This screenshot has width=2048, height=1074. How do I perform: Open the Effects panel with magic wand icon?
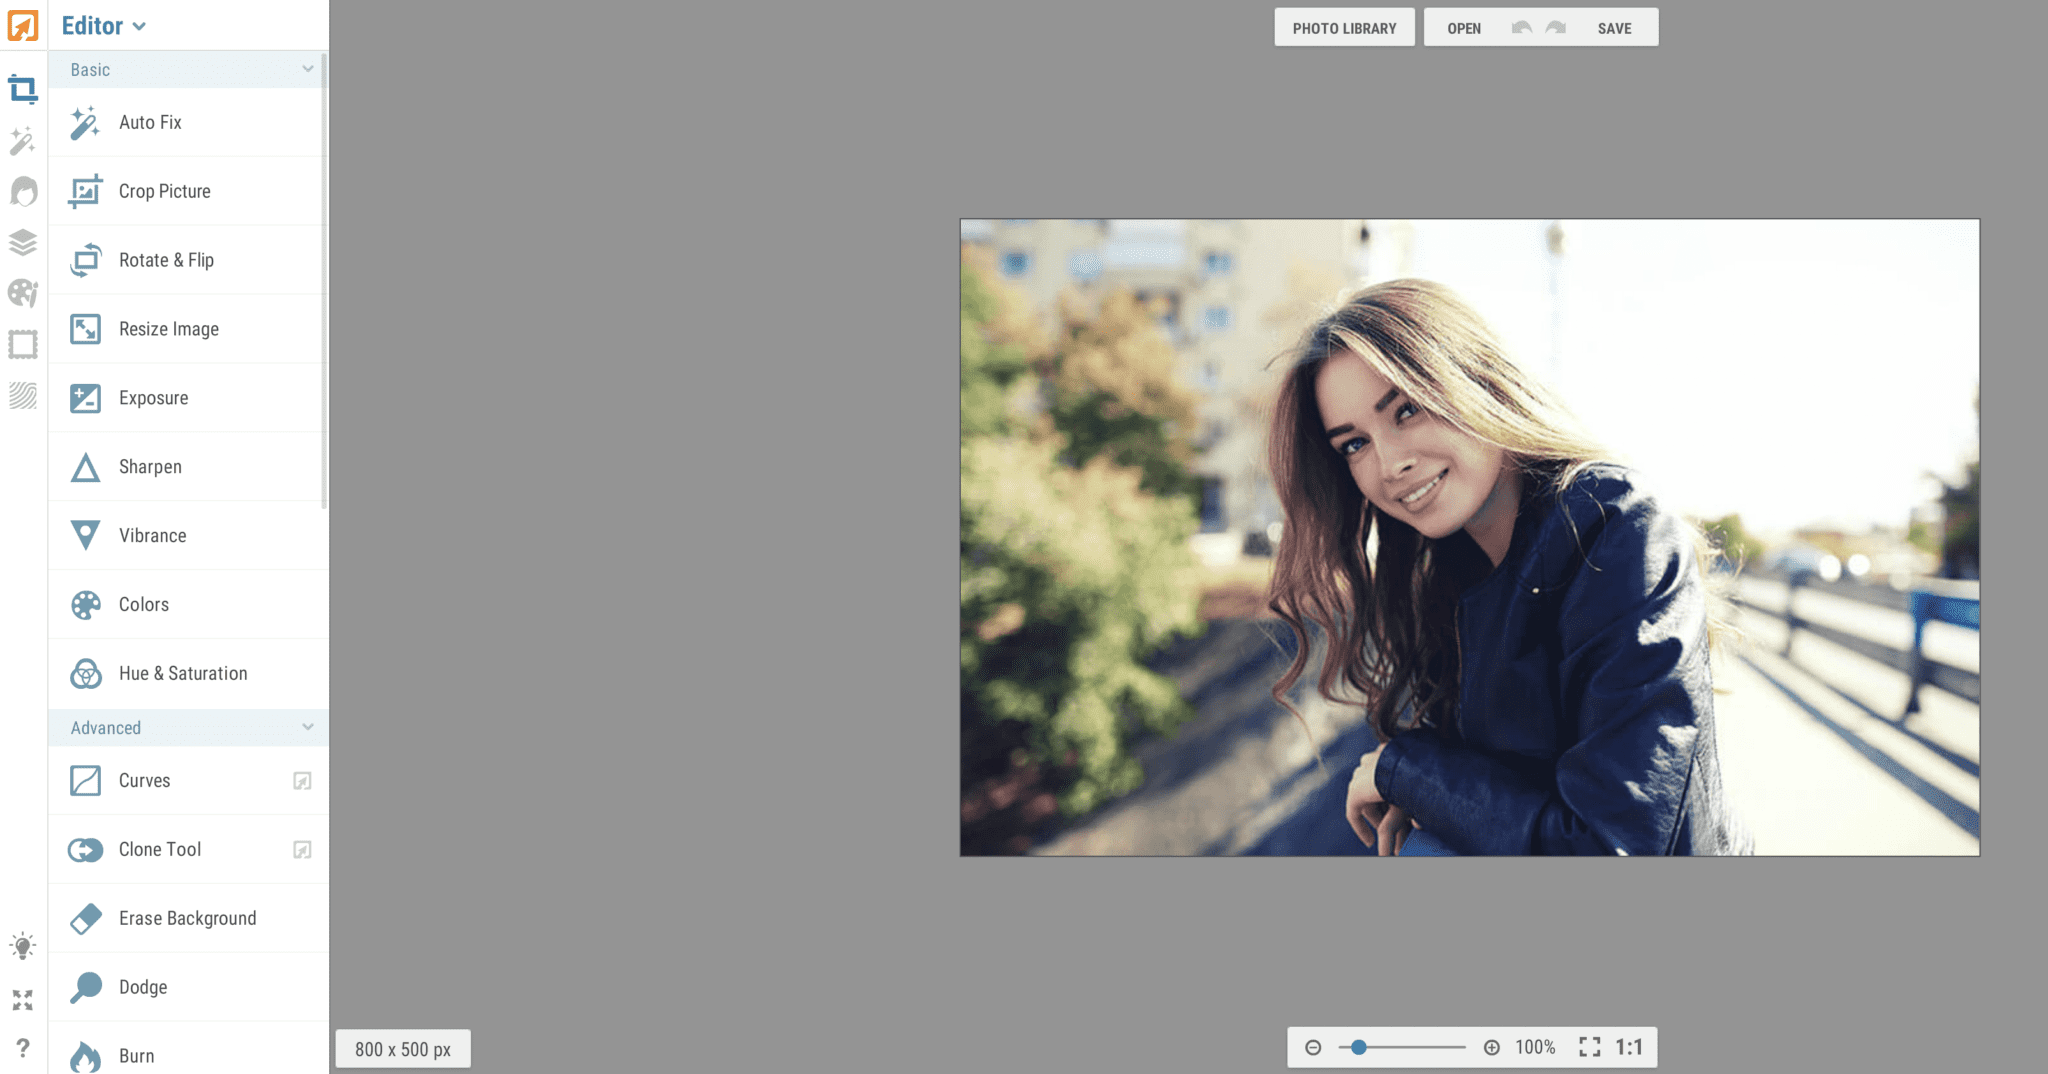point(24,142)
